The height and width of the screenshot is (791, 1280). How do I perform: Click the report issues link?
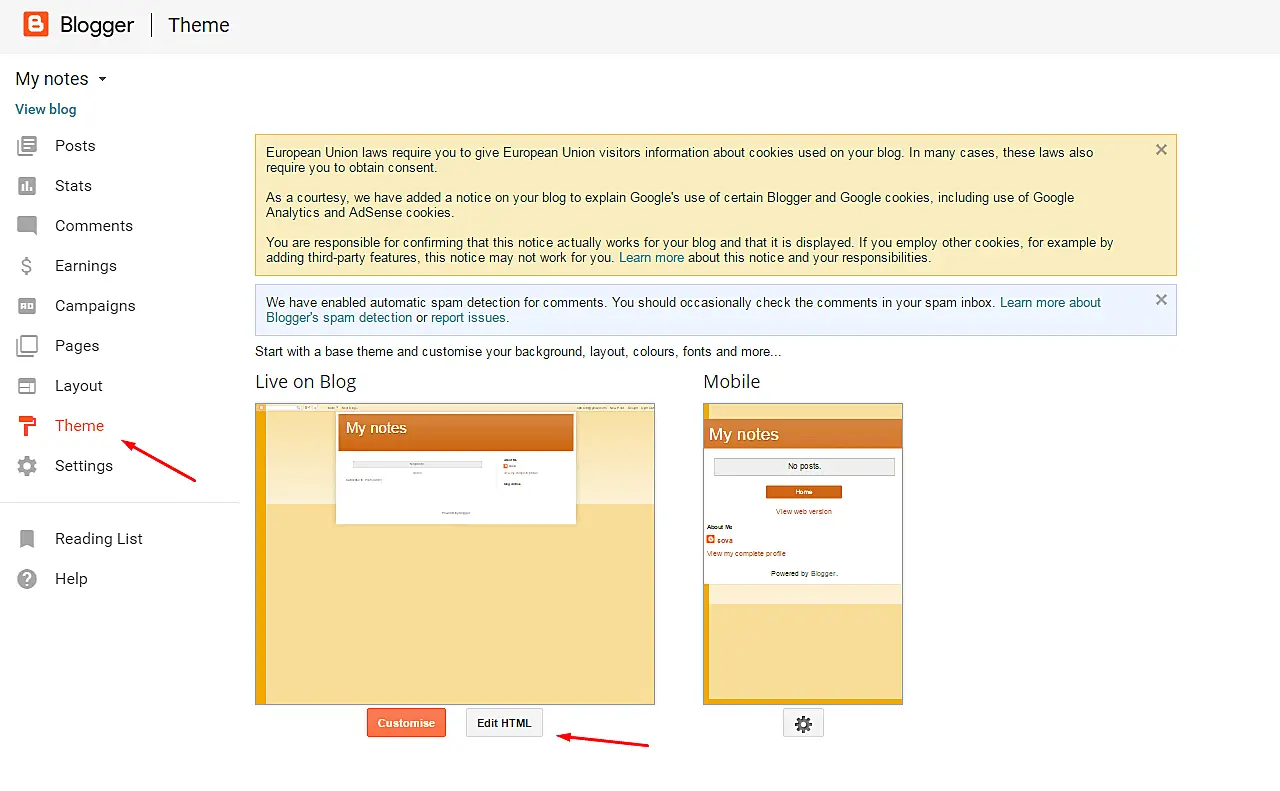tap(469, 318)
